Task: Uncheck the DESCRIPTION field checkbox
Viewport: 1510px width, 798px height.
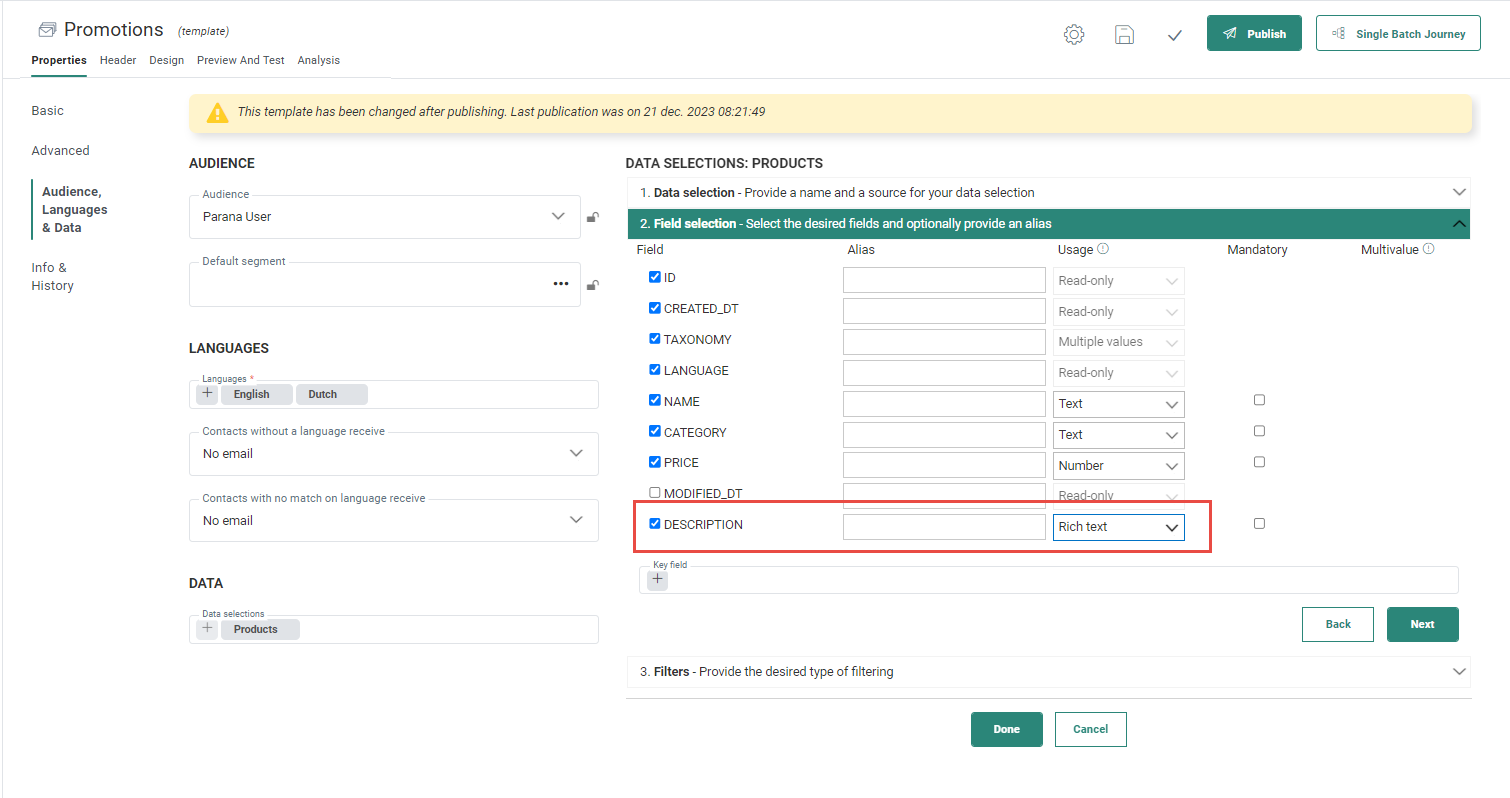Action: [655, 524]
